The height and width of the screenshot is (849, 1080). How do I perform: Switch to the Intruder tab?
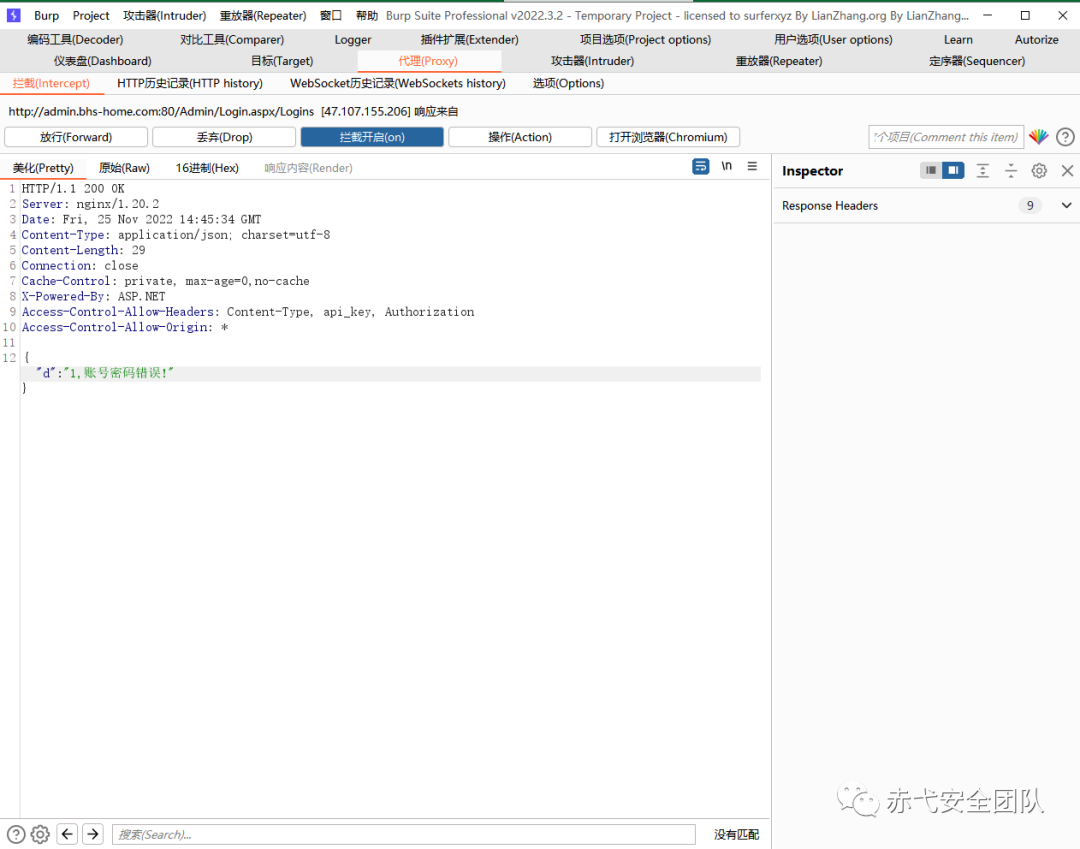tap(592, 61)
